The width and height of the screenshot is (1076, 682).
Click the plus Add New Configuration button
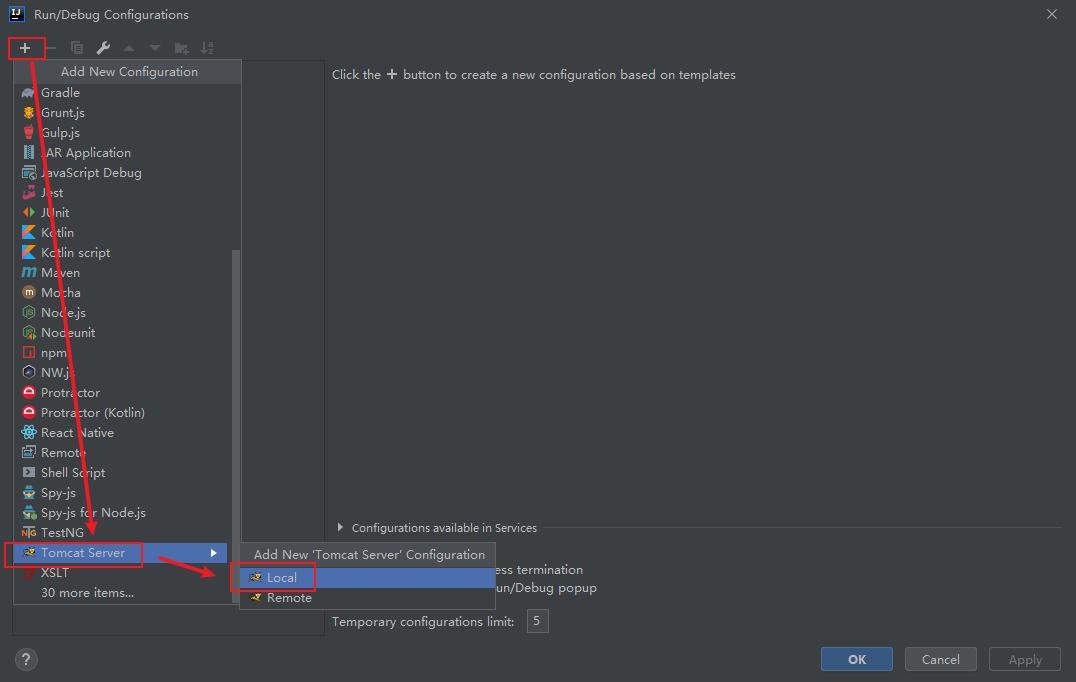[x=25, y=48]
